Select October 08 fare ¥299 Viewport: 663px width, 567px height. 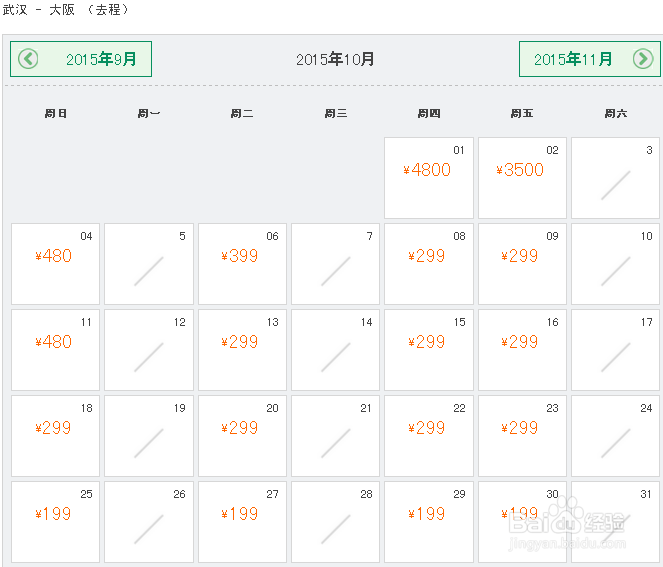pos(429,264)
